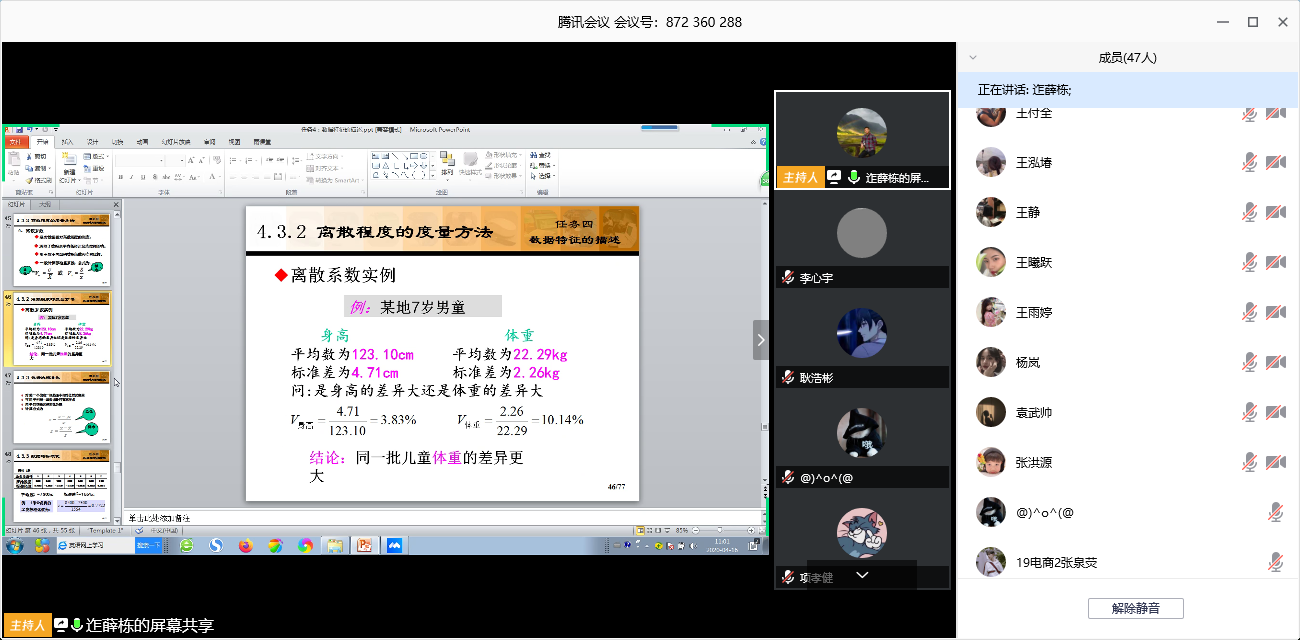Viewport: 1300px width, 640px height.
Task: Click the 正在讲话 speaker status bar
Action: coord(1127,90)
